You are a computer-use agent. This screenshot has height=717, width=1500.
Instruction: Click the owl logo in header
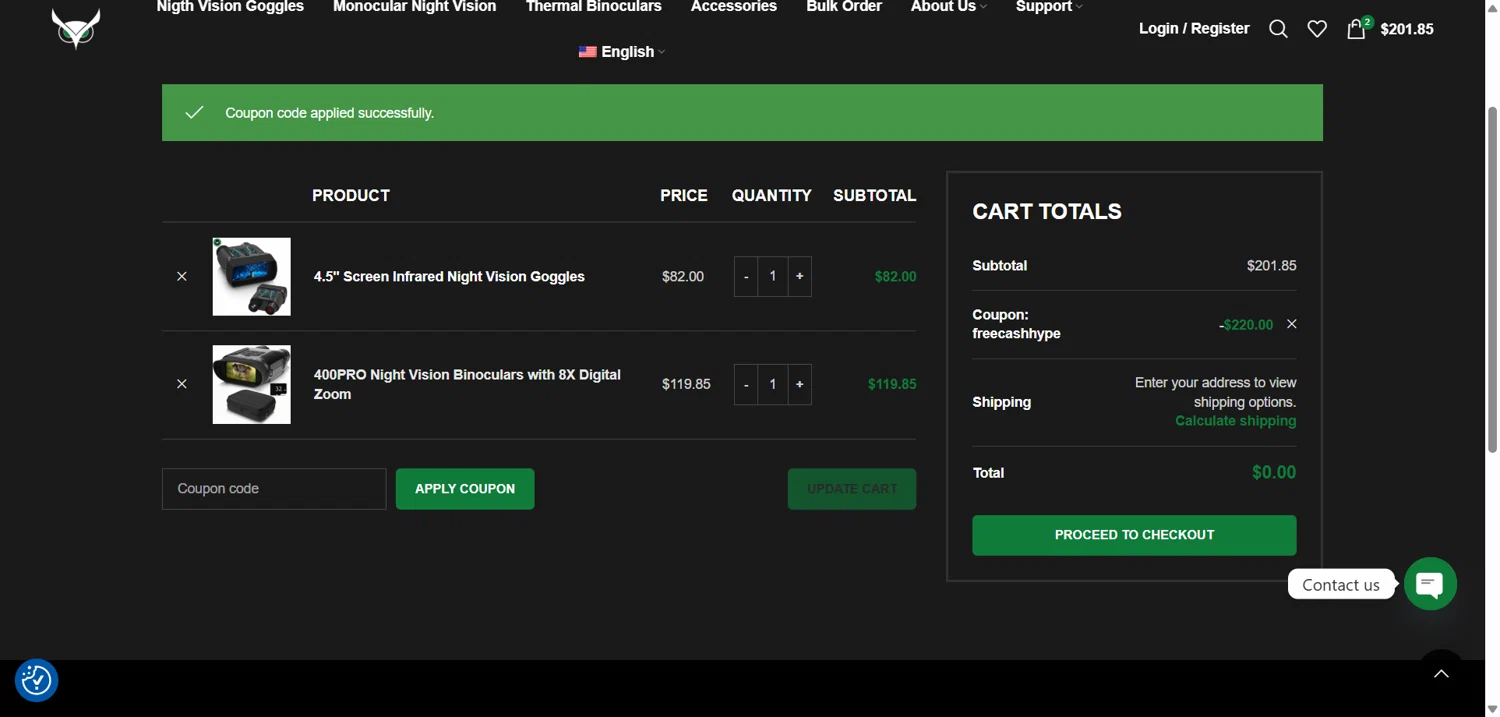[76, 29]
